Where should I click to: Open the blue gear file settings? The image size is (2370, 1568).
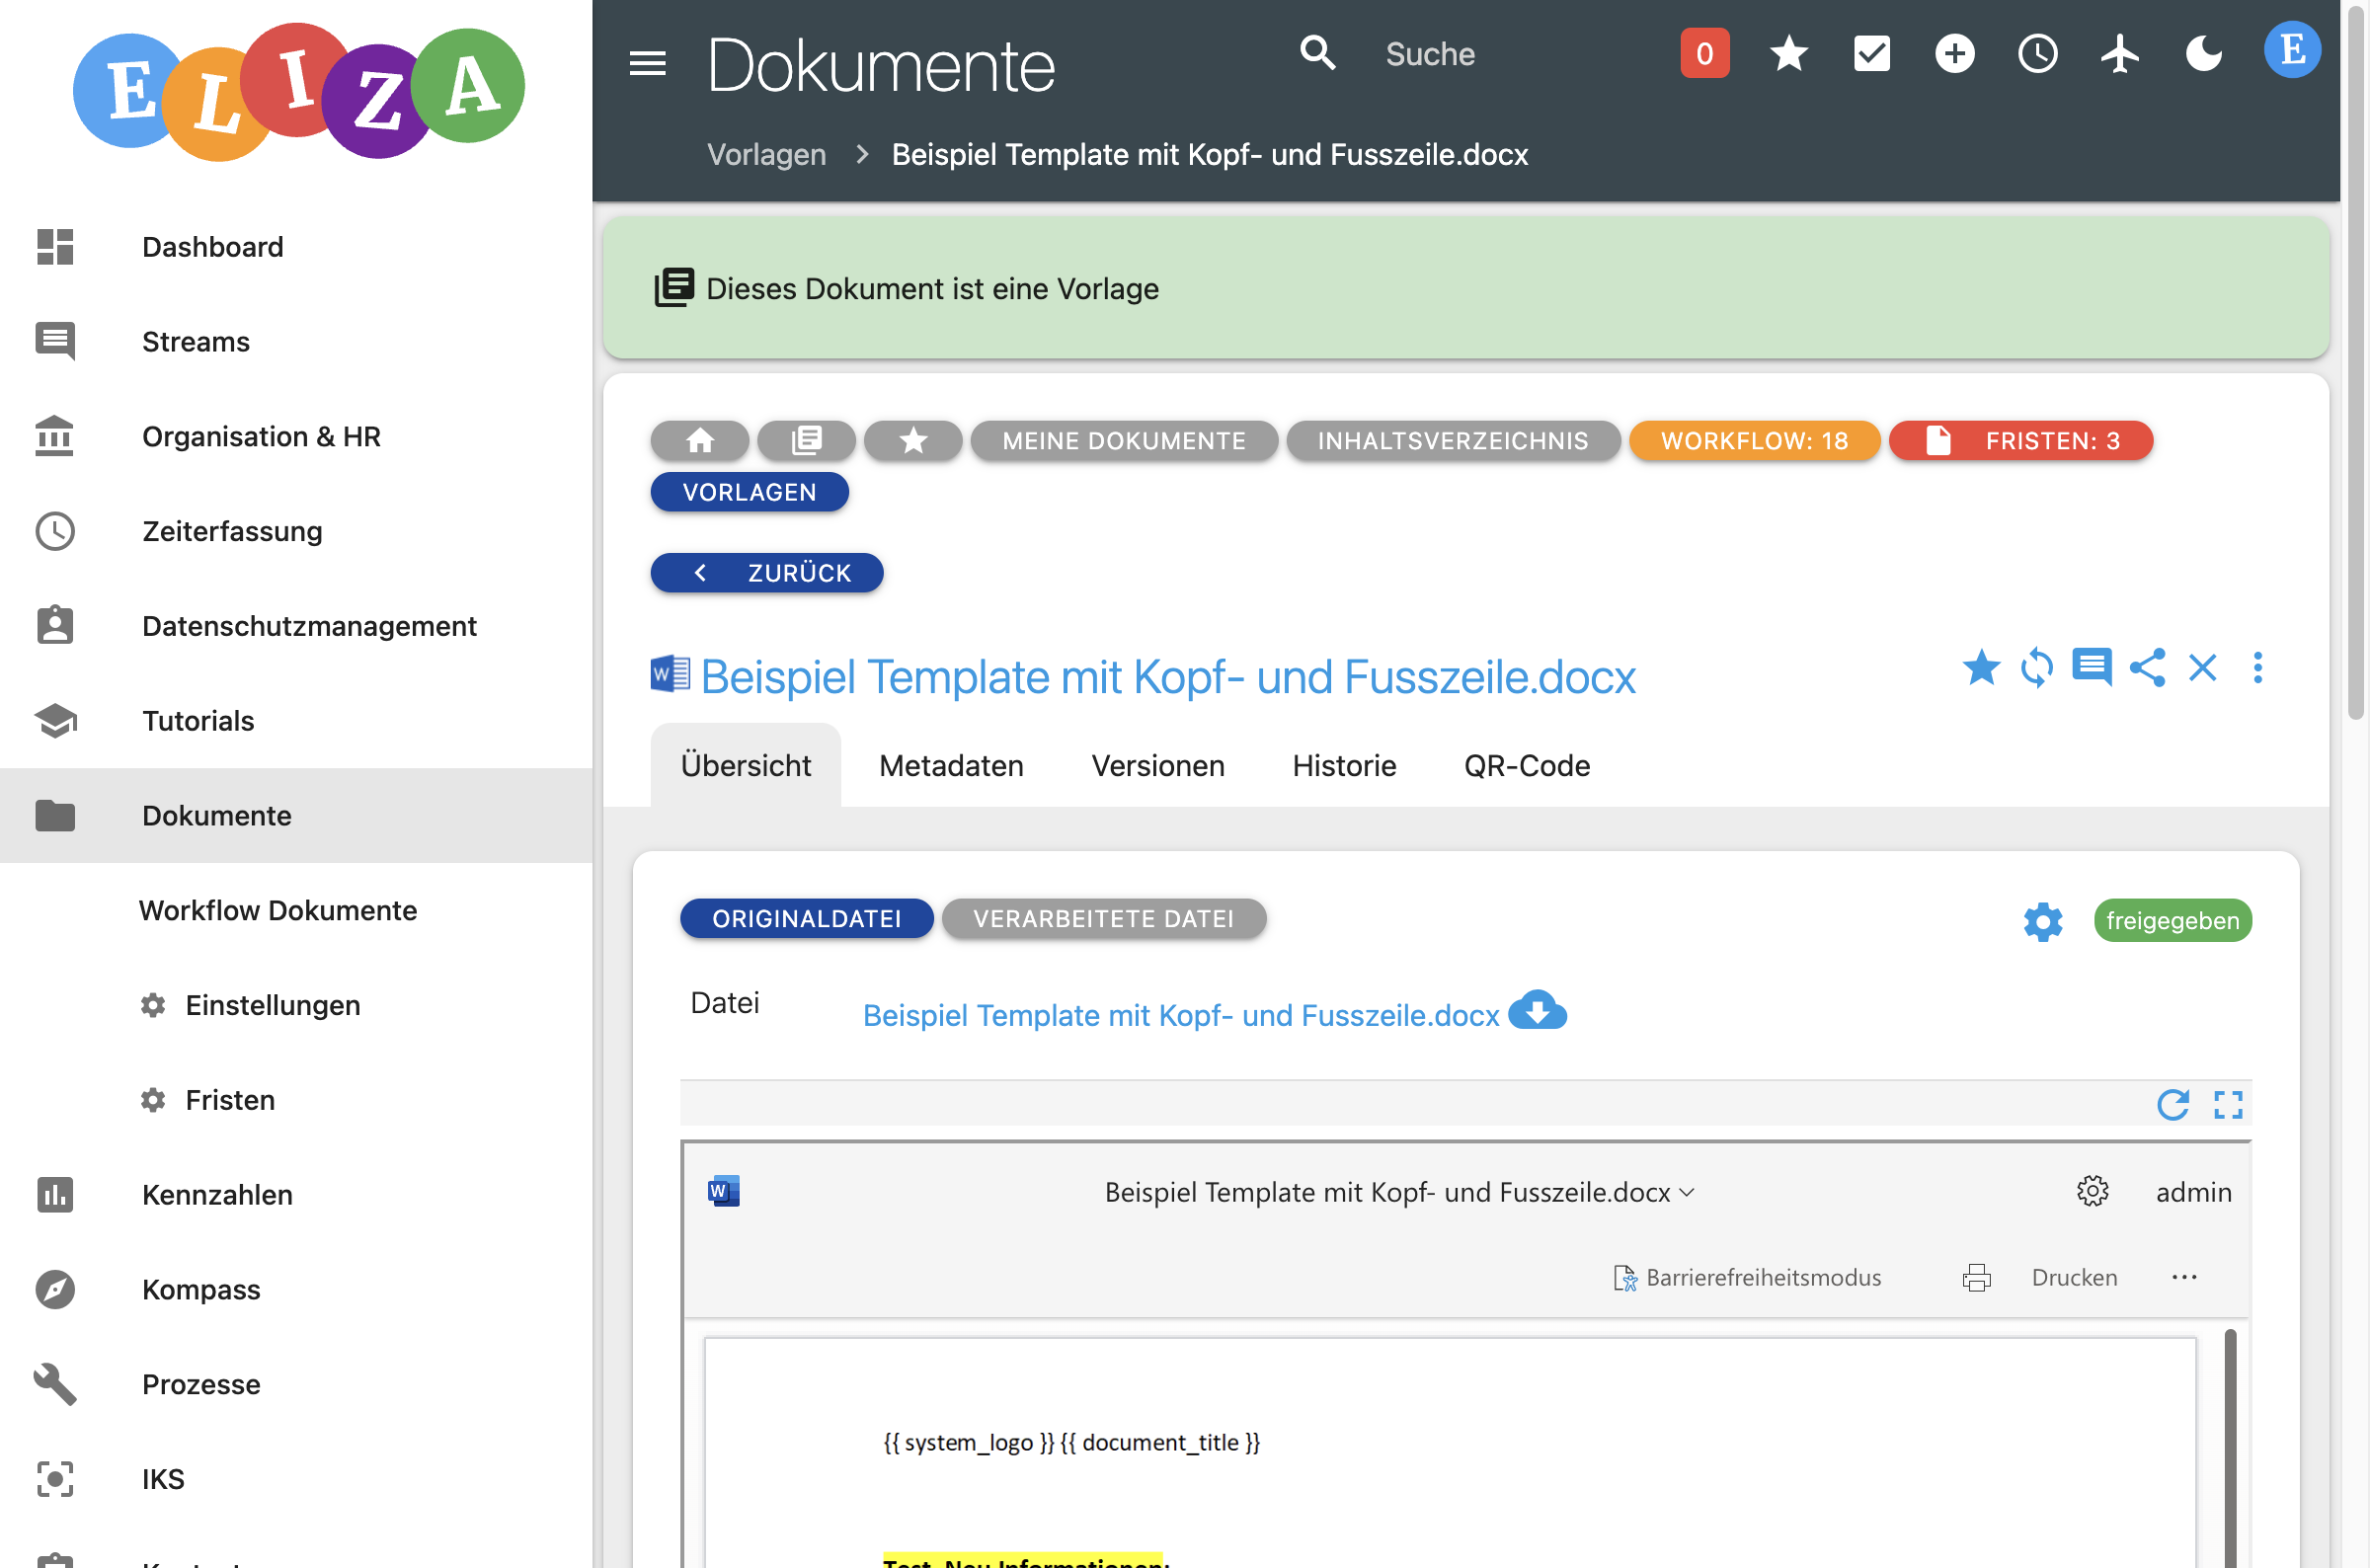tap(2042, 921)
